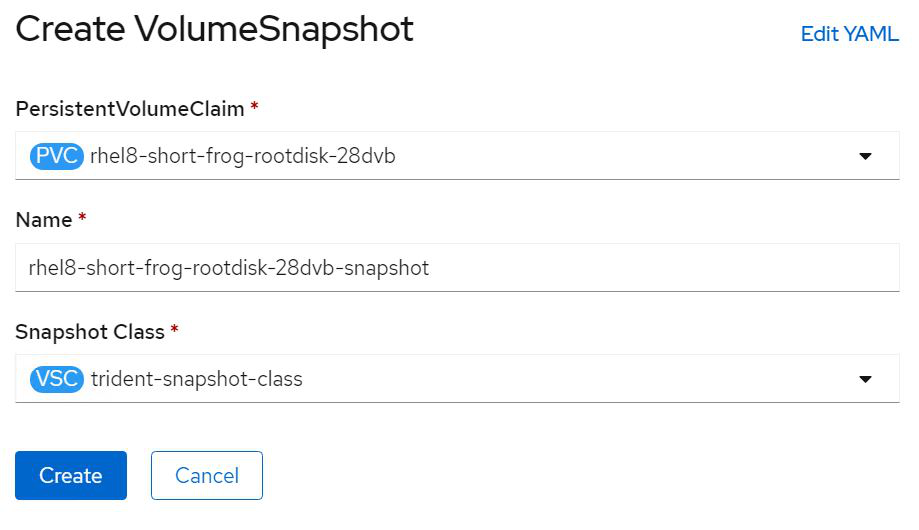The height and width of the screenshot is (530, 919).
Task: Click the red asterisk beside Snapshot Class
Action: coord(174,331)
